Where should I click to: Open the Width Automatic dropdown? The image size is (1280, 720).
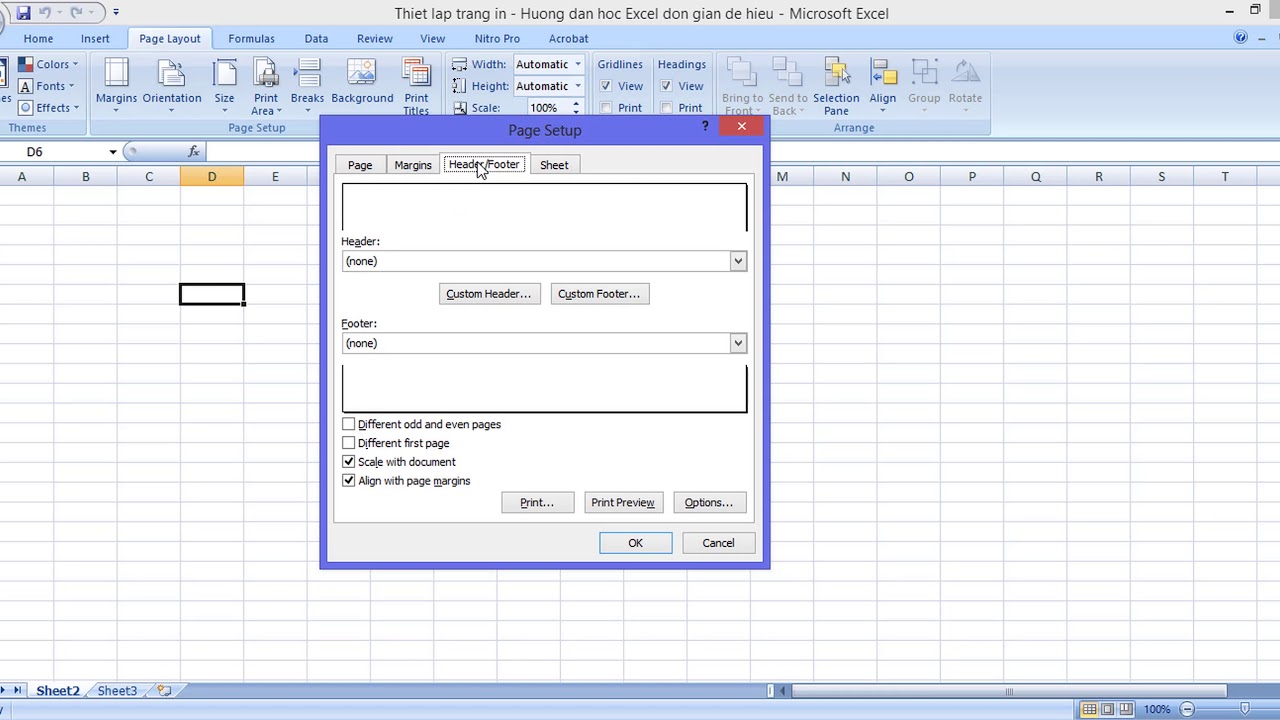[577, 64]
